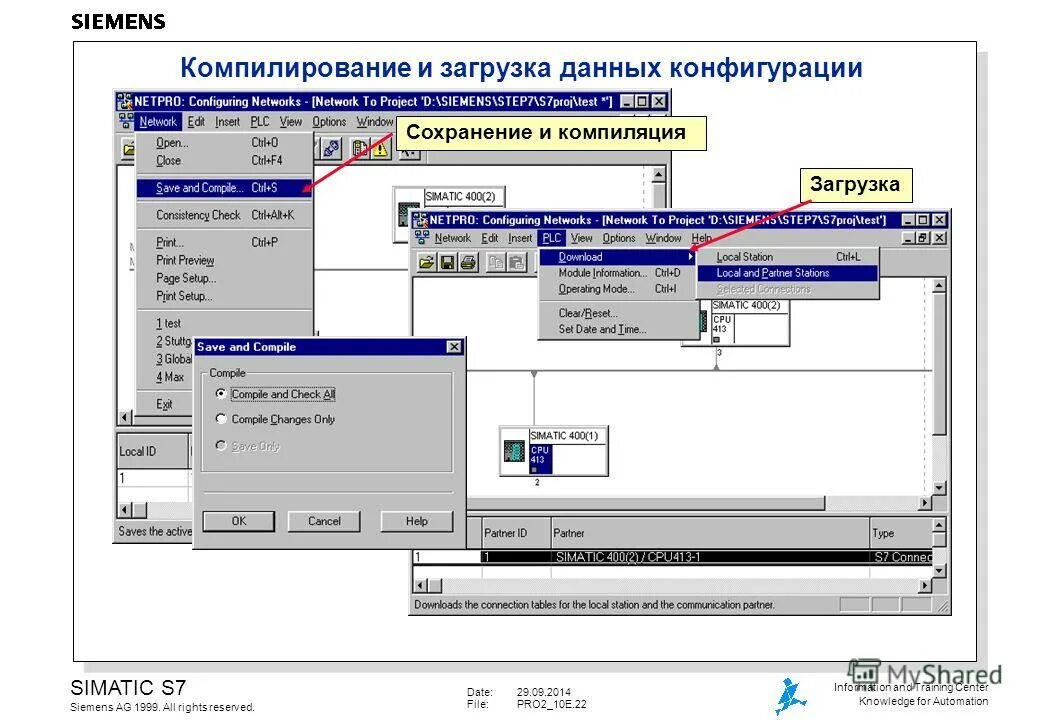Click the Copy icon in front window toolbar

coord(495,263)
